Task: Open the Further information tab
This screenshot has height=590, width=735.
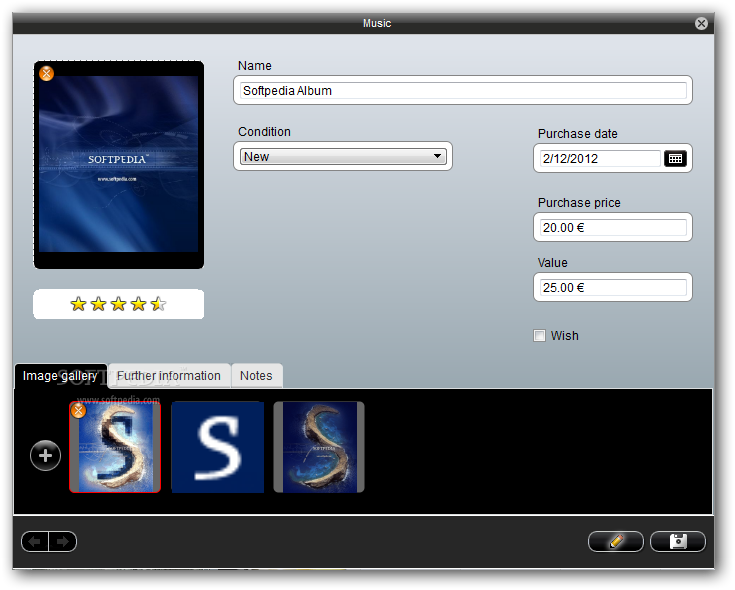Action: (169, 376)
